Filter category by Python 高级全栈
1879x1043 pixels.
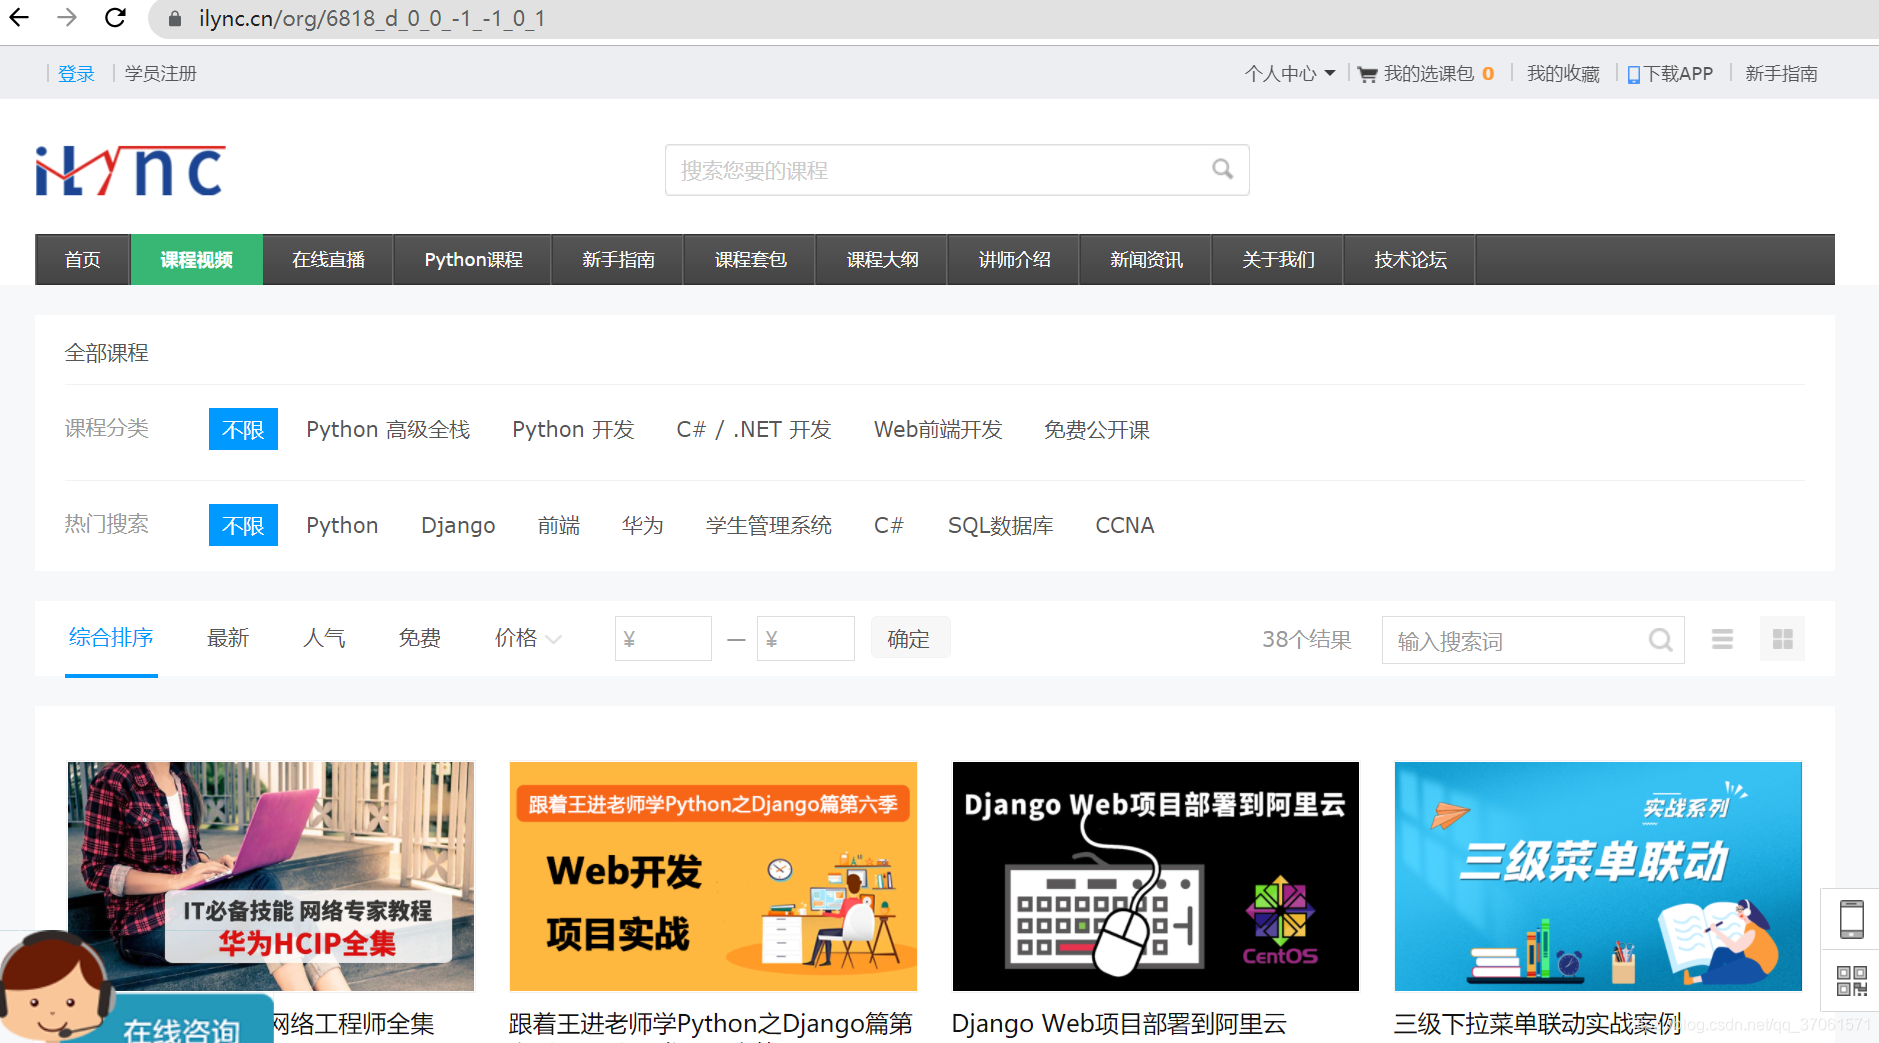pos(388,429)
